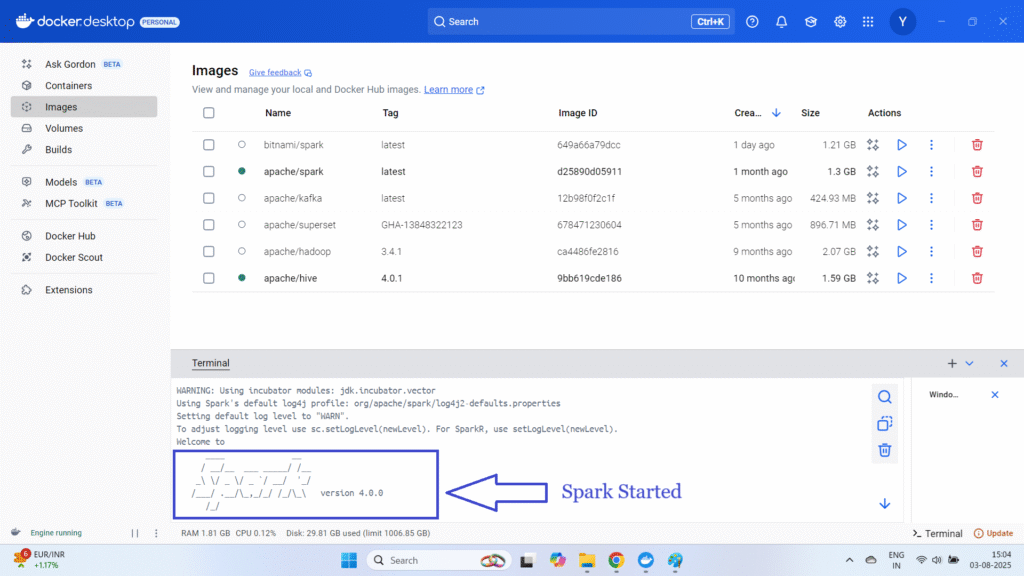Run the apache/hive image

902,278
